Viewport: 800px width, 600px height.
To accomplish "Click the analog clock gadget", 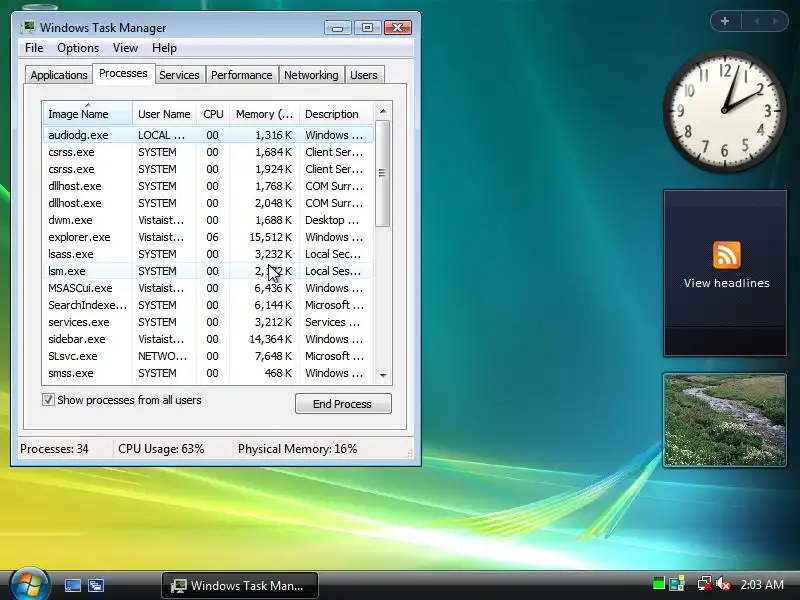I will tap(724, 110).
